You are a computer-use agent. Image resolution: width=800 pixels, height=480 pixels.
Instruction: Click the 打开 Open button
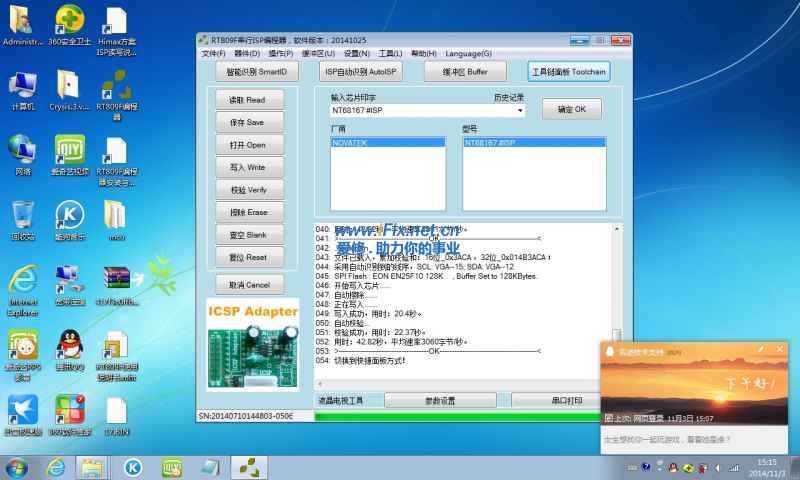point(249,145)
